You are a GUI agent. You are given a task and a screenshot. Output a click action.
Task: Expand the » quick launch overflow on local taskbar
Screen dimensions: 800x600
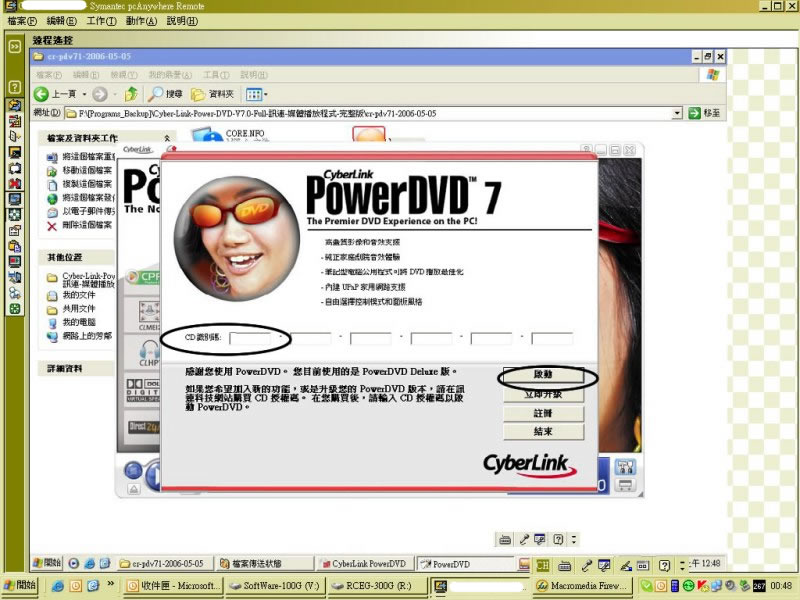[x=110, y=584]
